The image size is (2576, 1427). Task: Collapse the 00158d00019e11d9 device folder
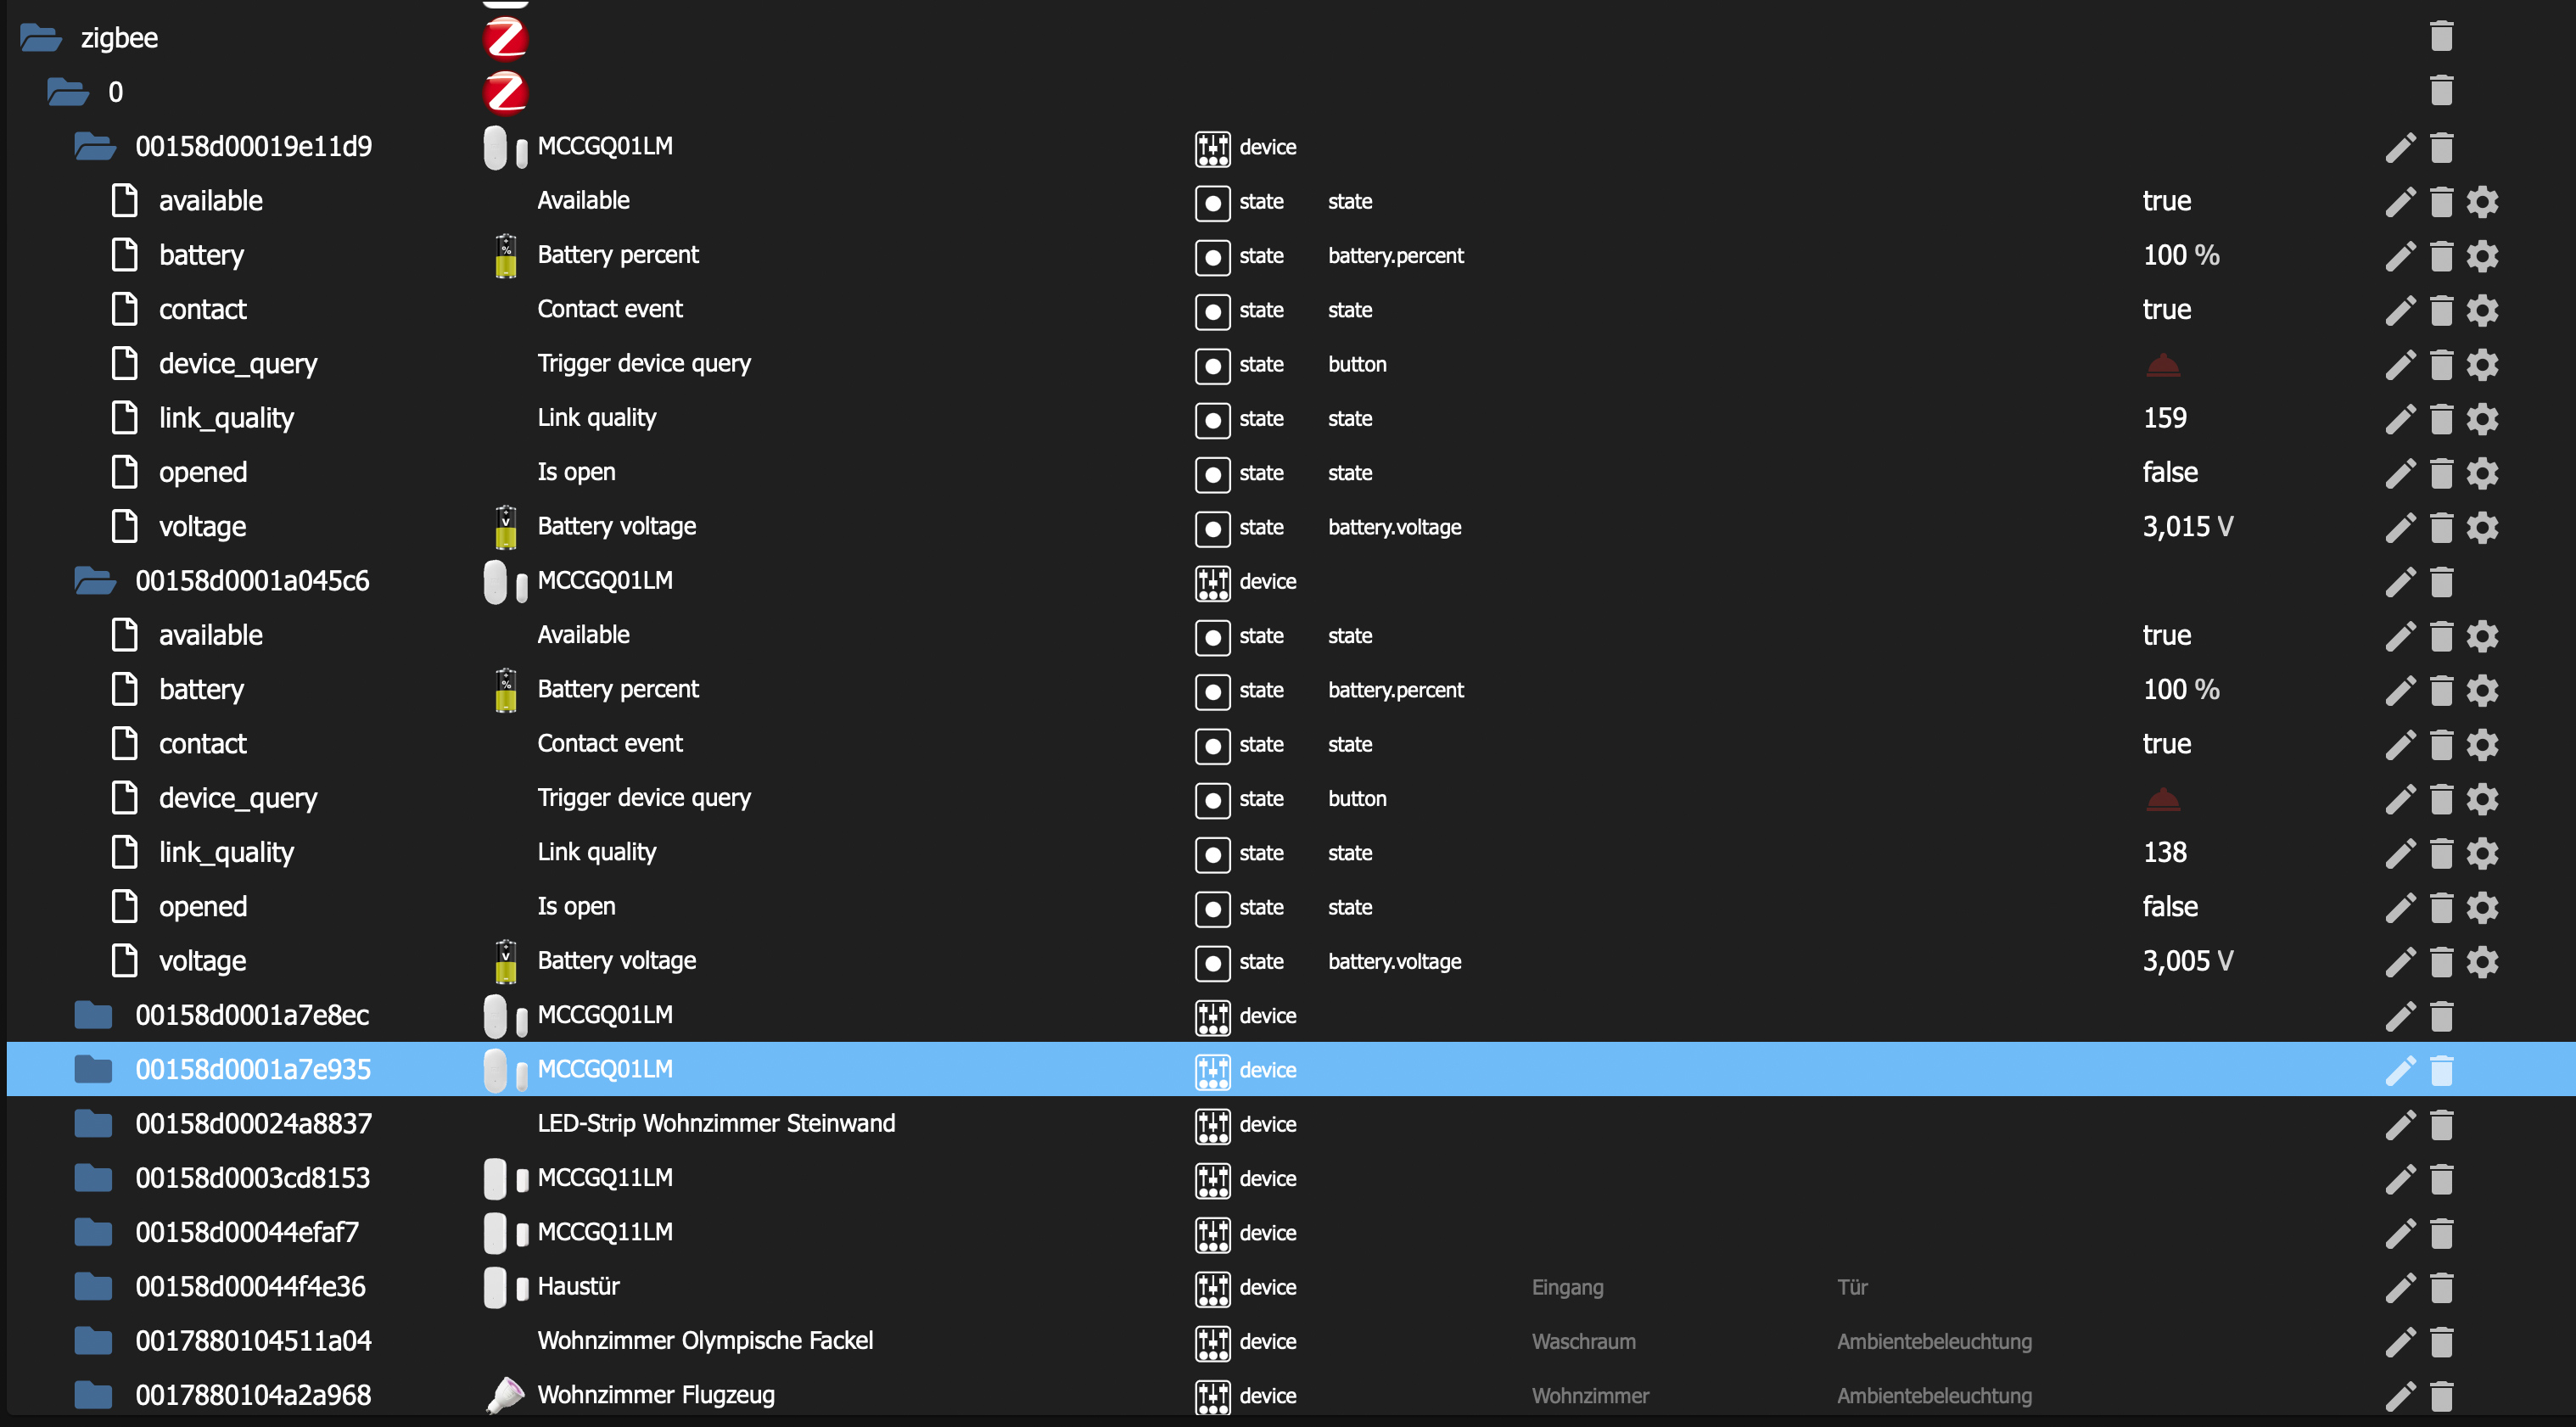pos(95,147)
